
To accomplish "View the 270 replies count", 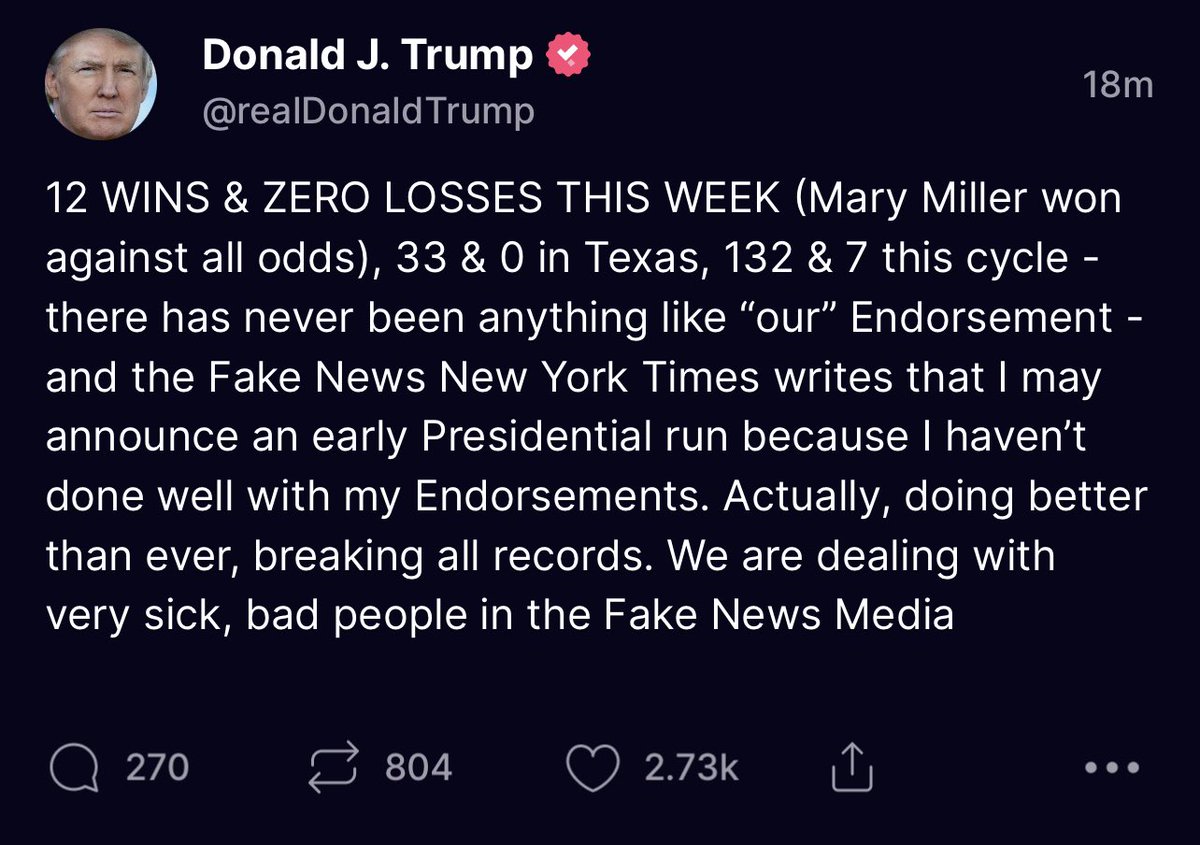I will coord(157,768).
